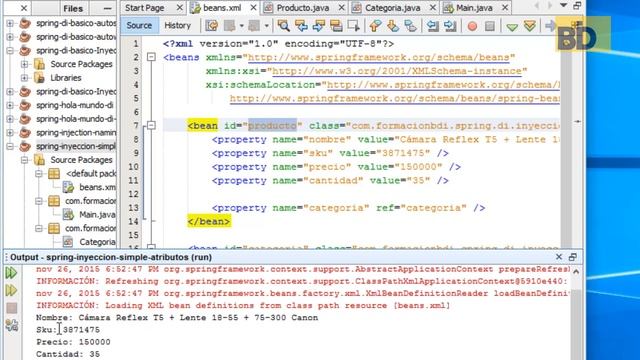Find next occurrence in editor toolbar

click(318, 26)
